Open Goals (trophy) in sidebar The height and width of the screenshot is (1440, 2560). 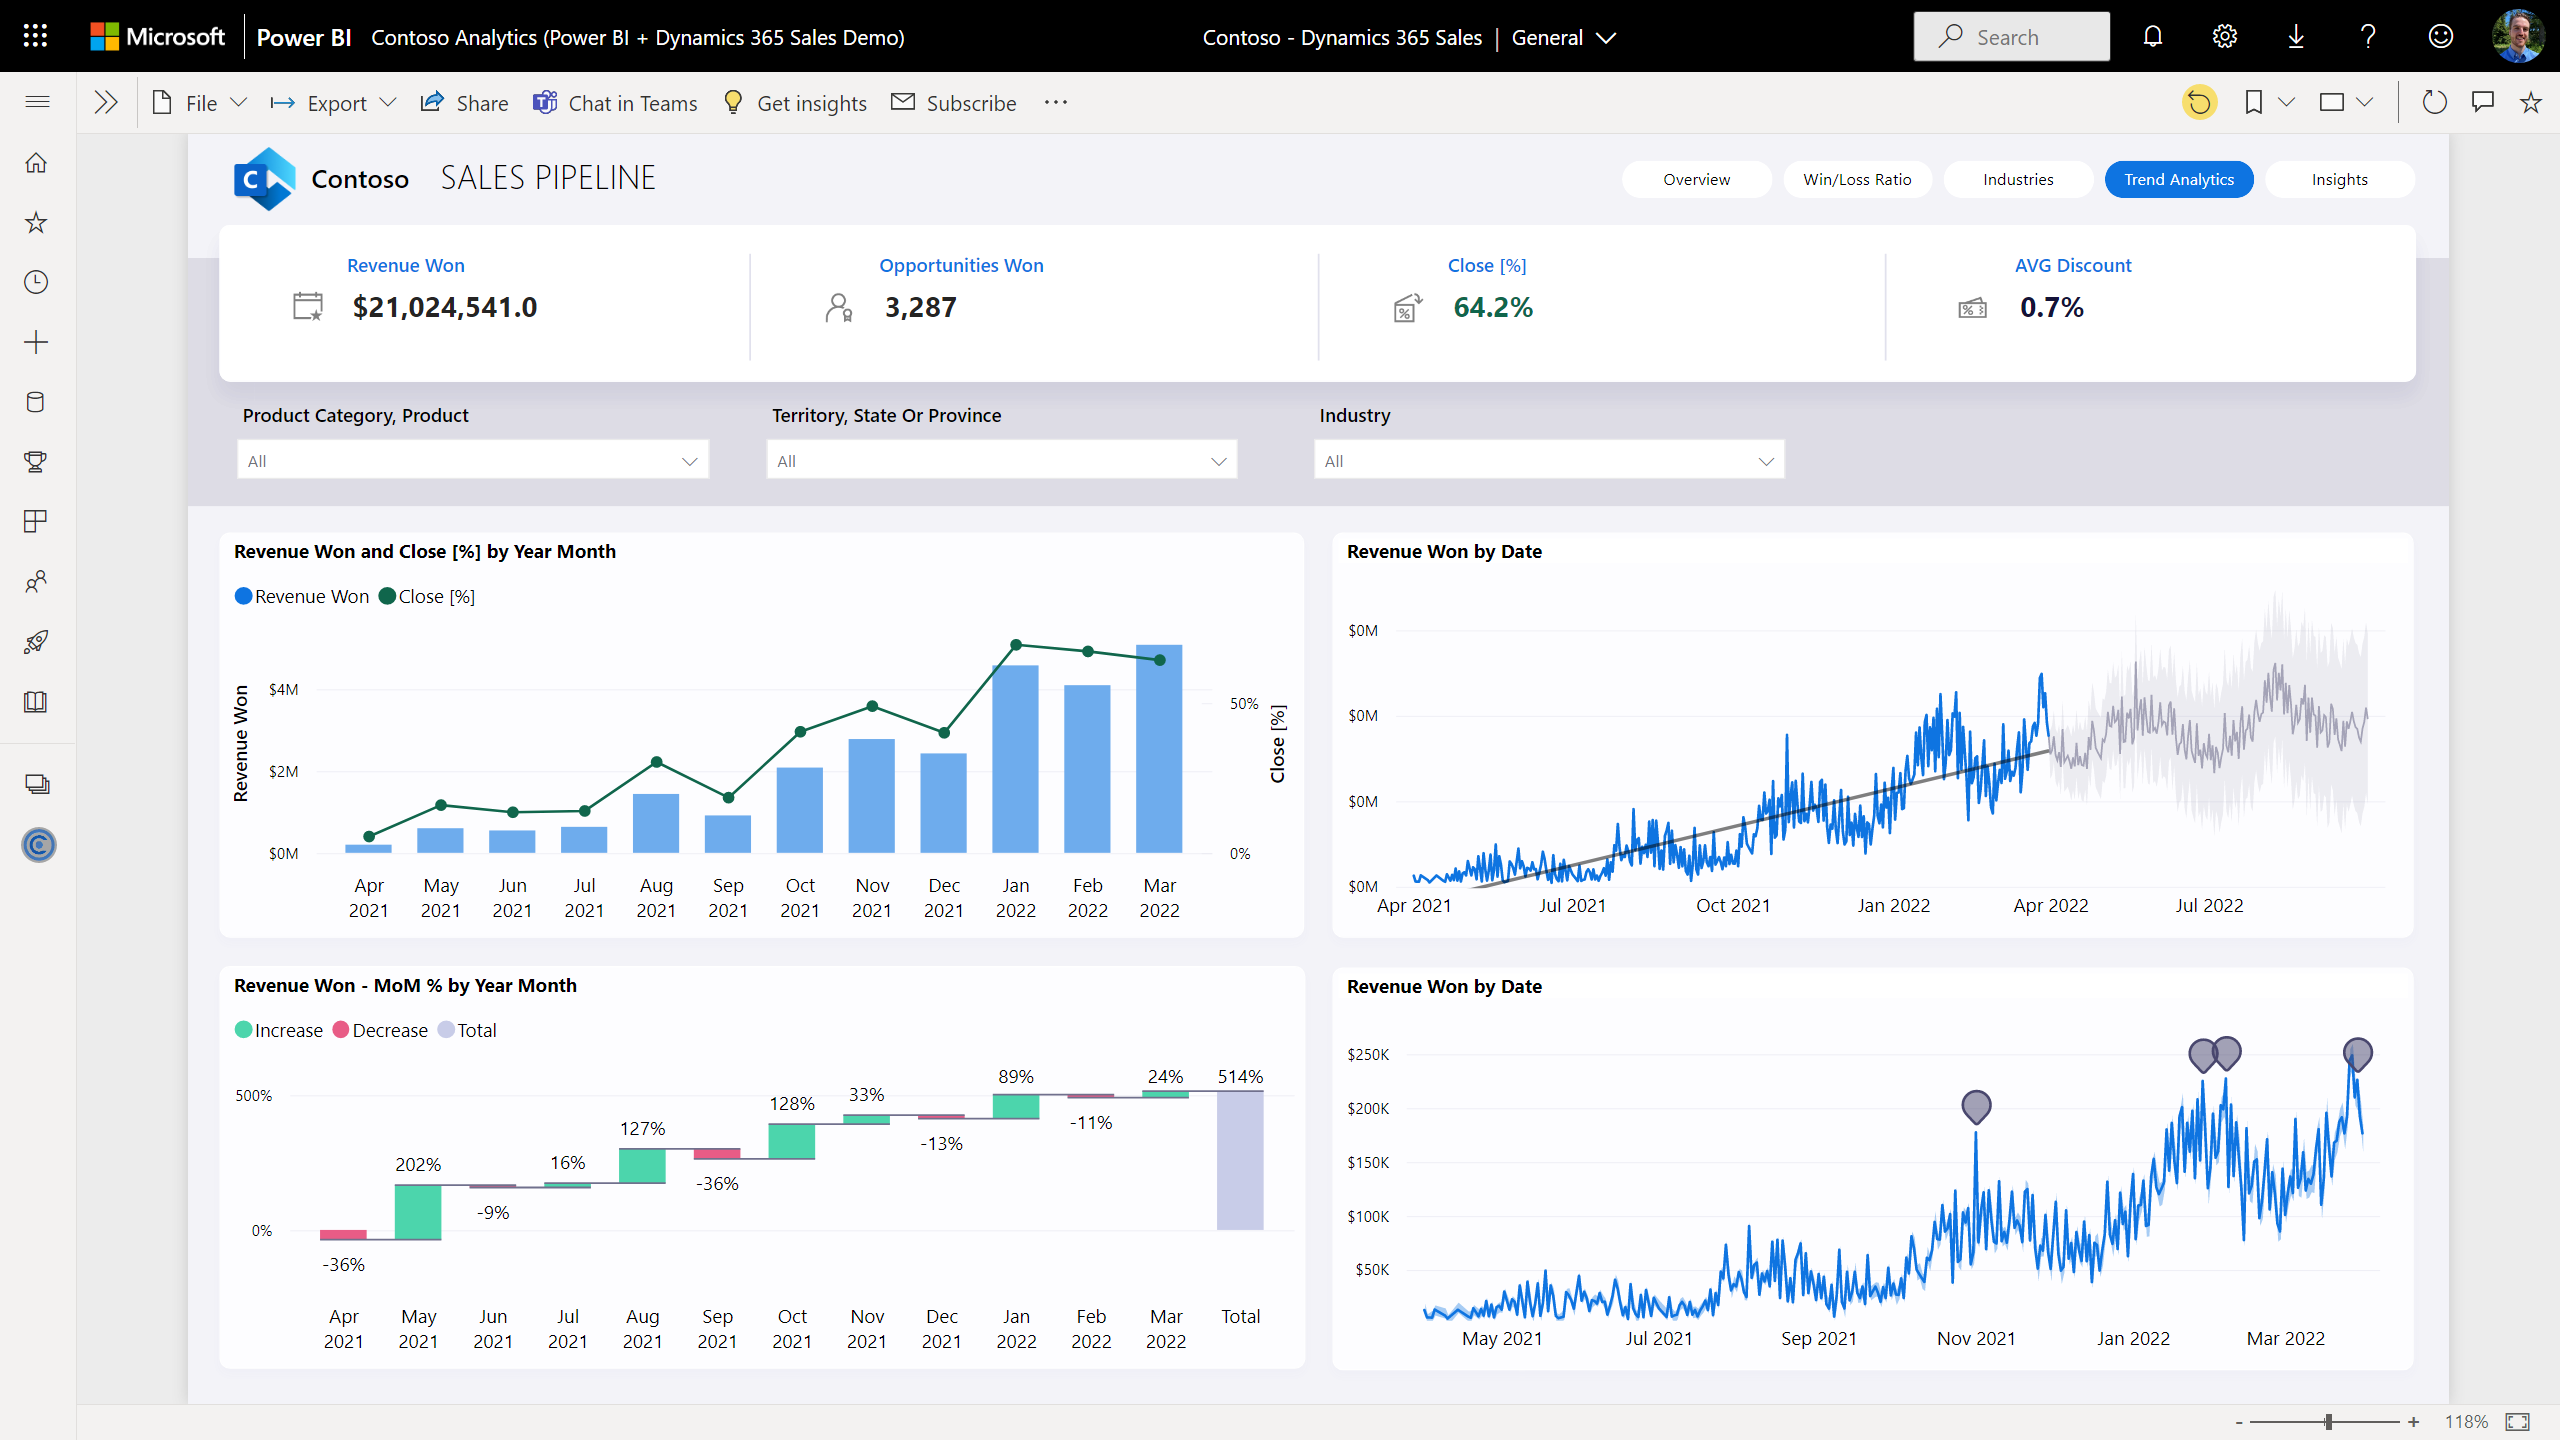pyautogui.click(x=36, y=462)
